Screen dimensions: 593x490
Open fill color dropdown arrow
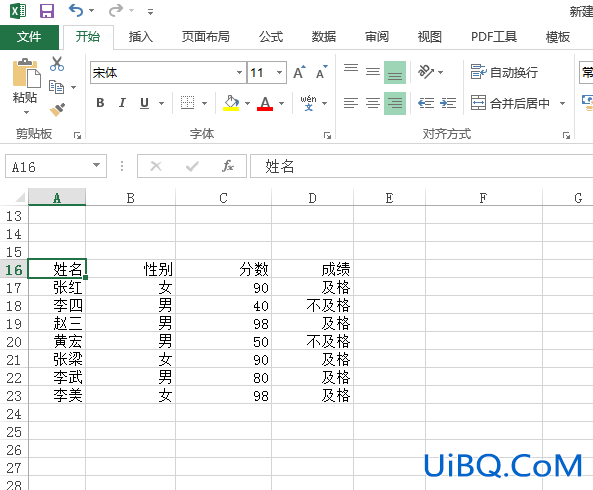[247, 103]
